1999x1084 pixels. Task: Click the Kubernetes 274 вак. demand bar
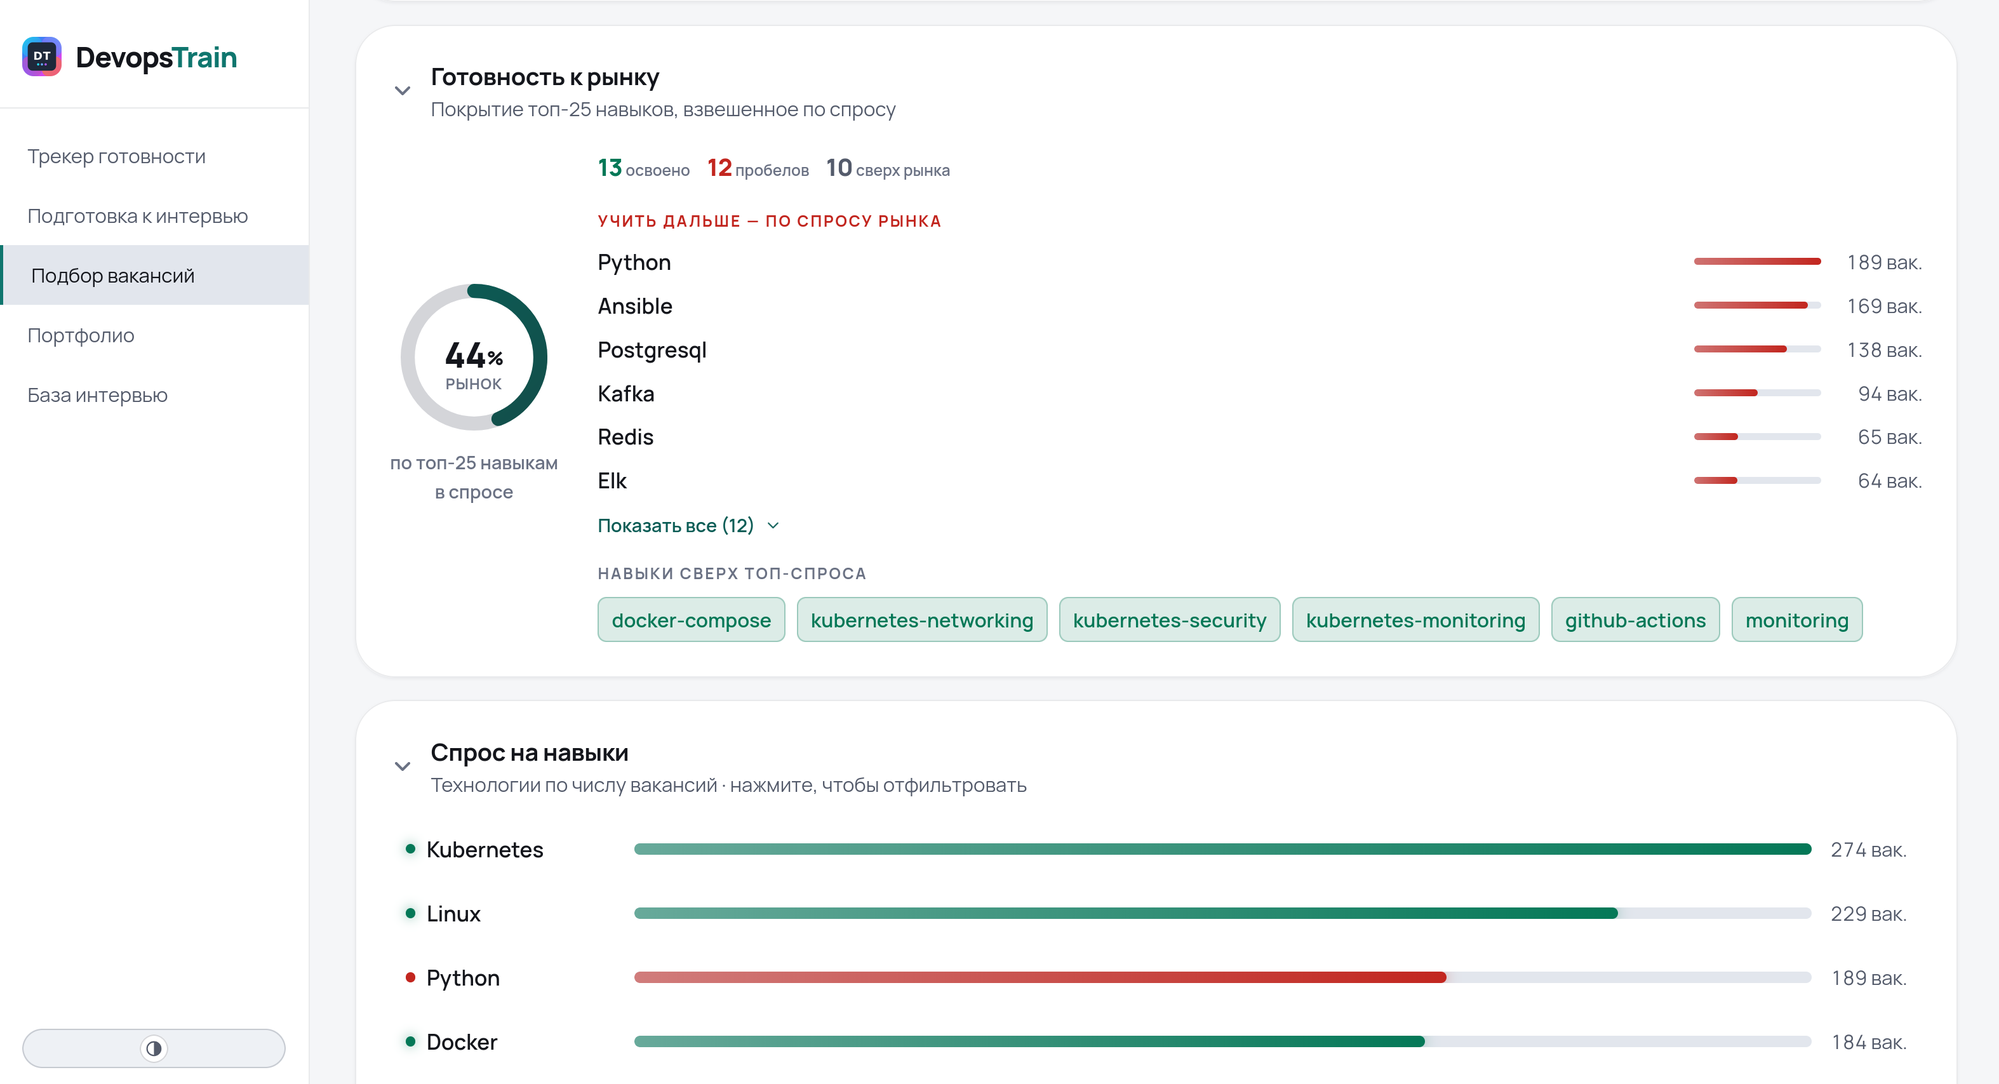click(1222, 849)
